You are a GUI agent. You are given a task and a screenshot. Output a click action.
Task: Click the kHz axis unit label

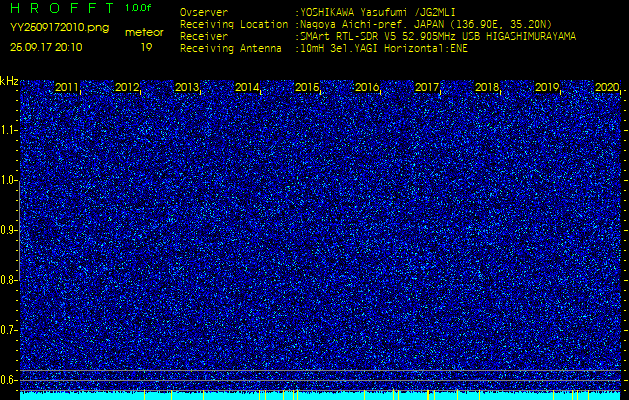[9, 81]
